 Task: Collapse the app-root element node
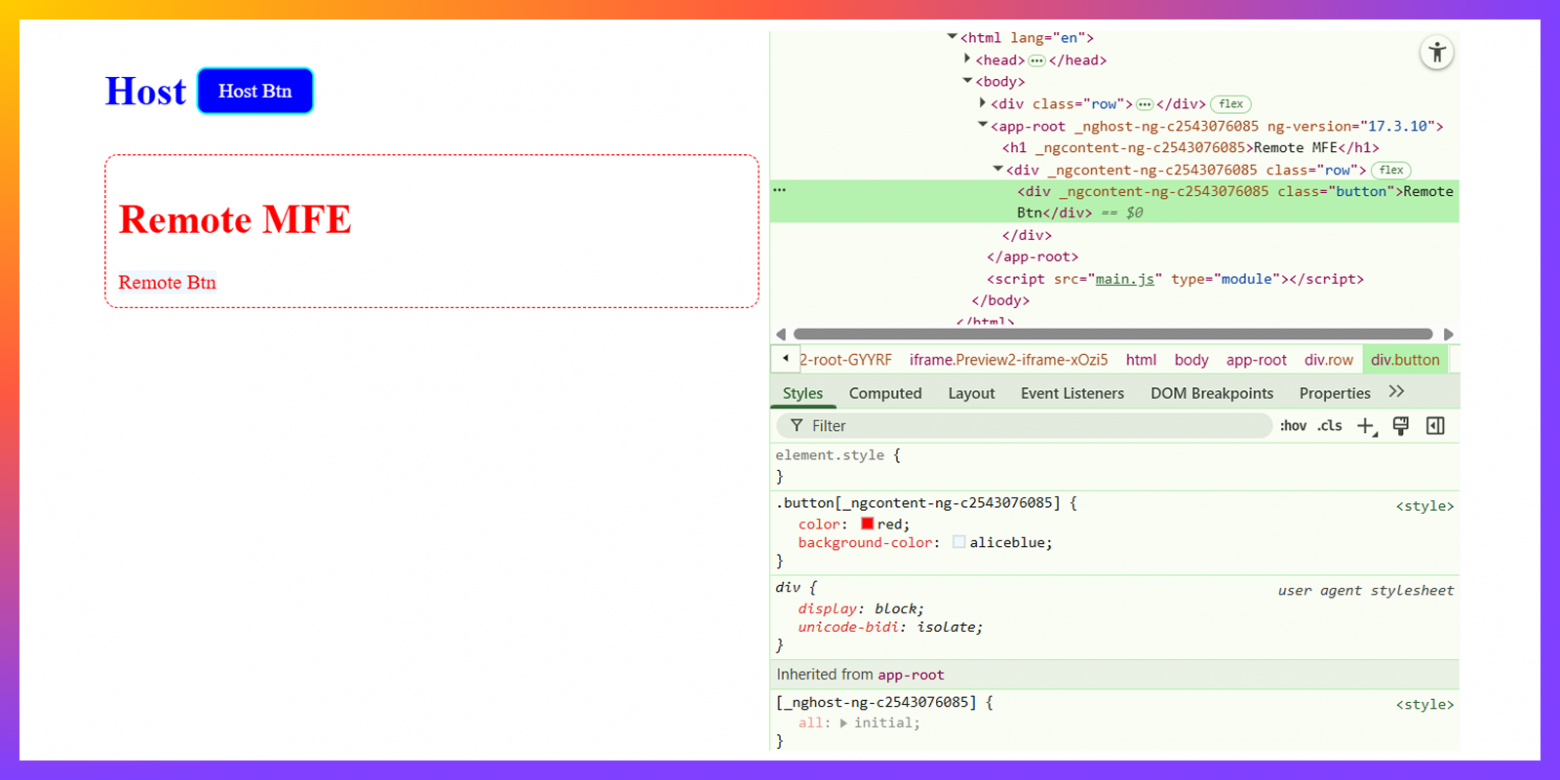(982, 125)
